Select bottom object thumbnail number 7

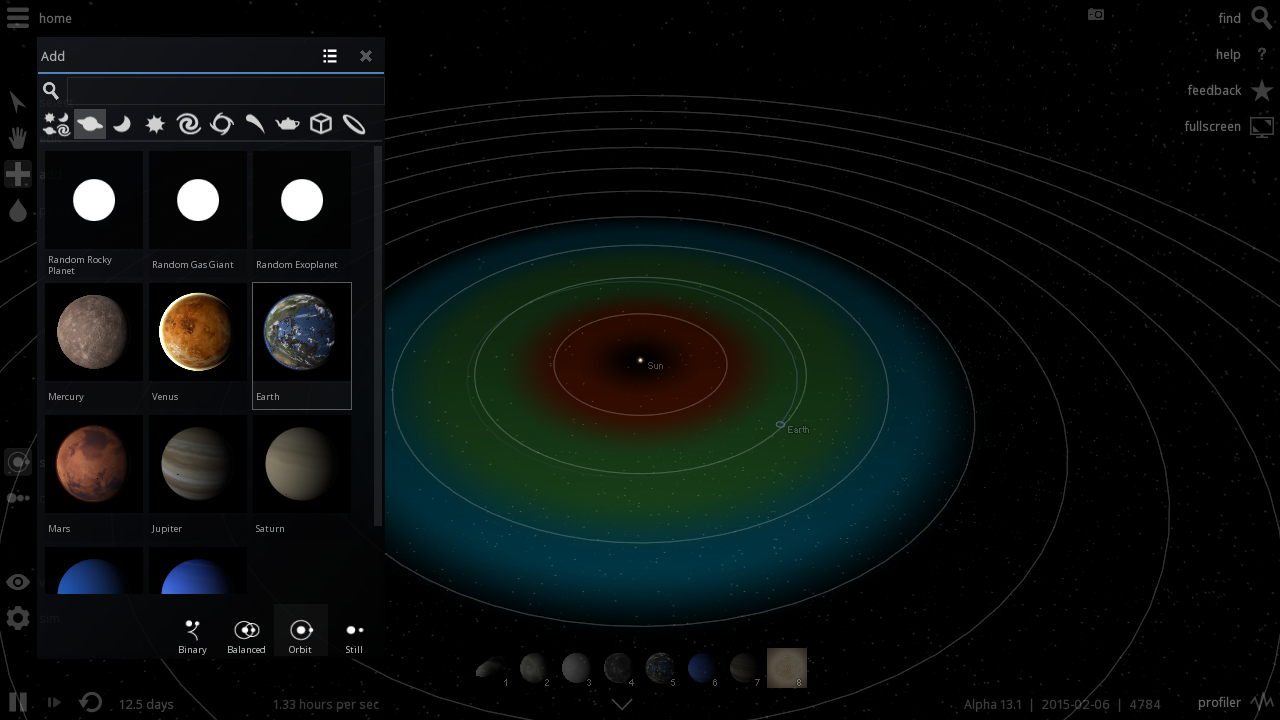click(x=744, y=668)
